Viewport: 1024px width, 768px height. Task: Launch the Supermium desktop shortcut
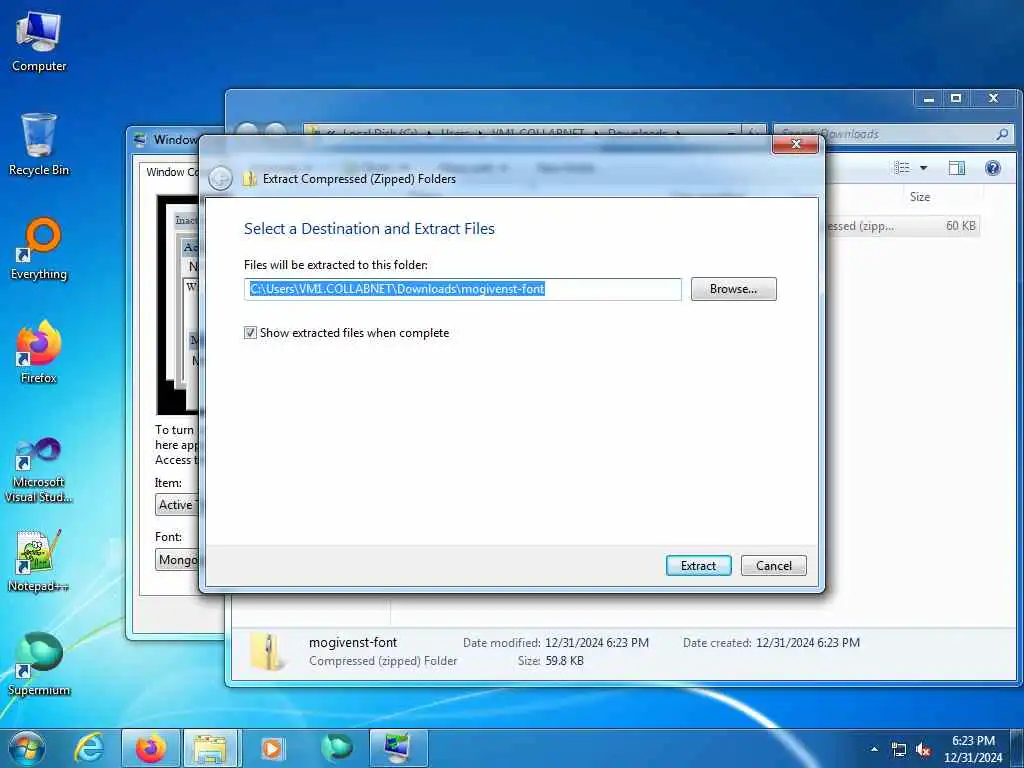coord(39,665)
